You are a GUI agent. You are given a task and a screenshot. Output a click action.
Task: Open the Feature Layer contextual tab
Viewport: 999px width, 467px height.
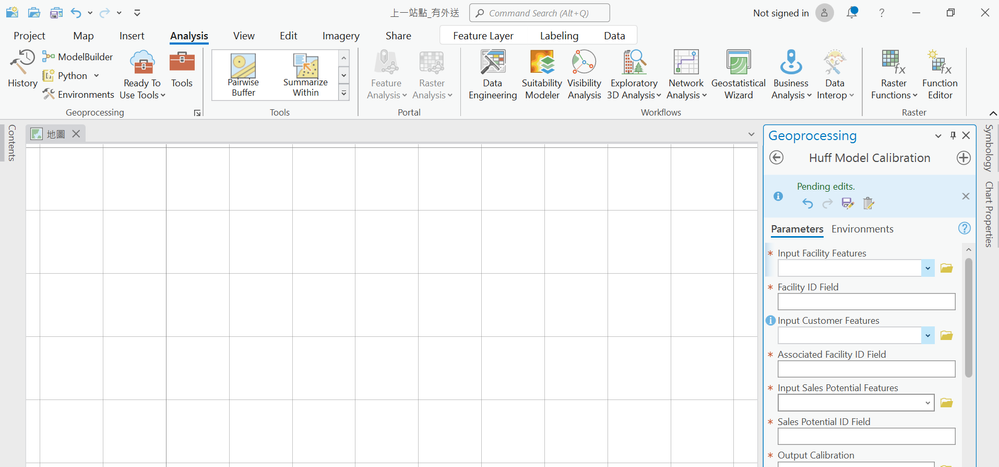click(x=483, y=36)
